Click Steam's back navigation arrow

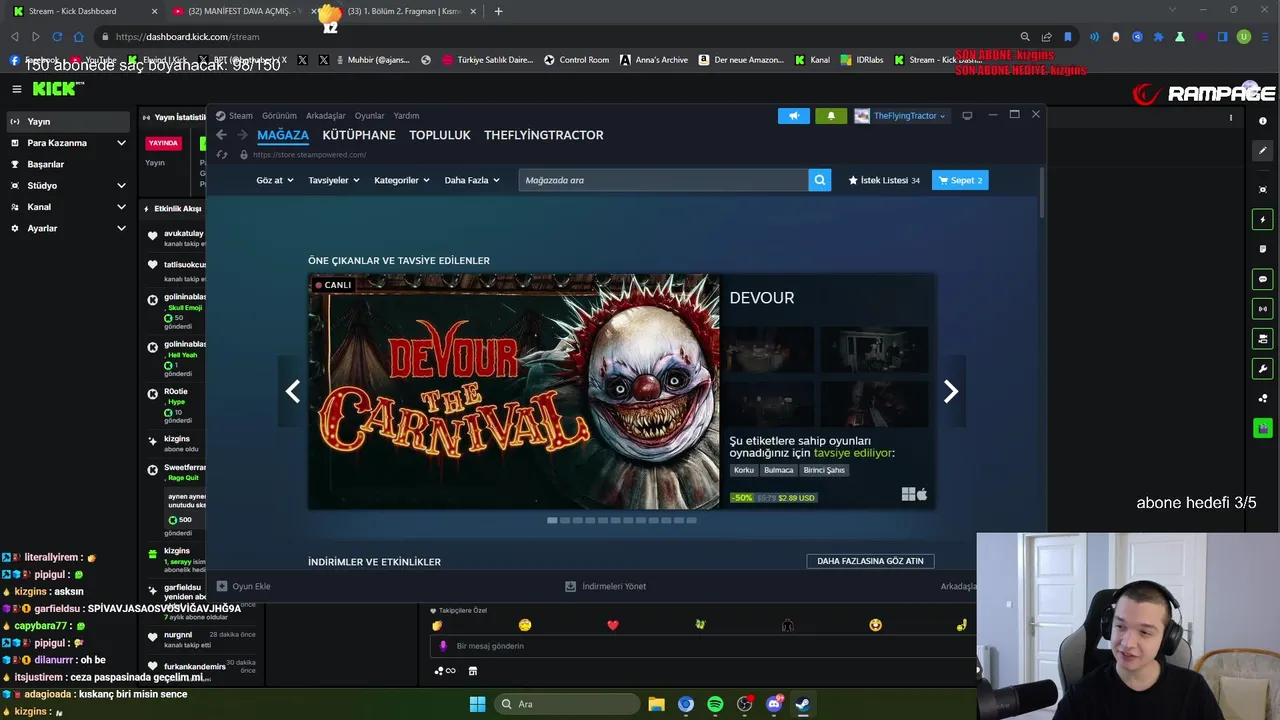[x=221, y=135]
